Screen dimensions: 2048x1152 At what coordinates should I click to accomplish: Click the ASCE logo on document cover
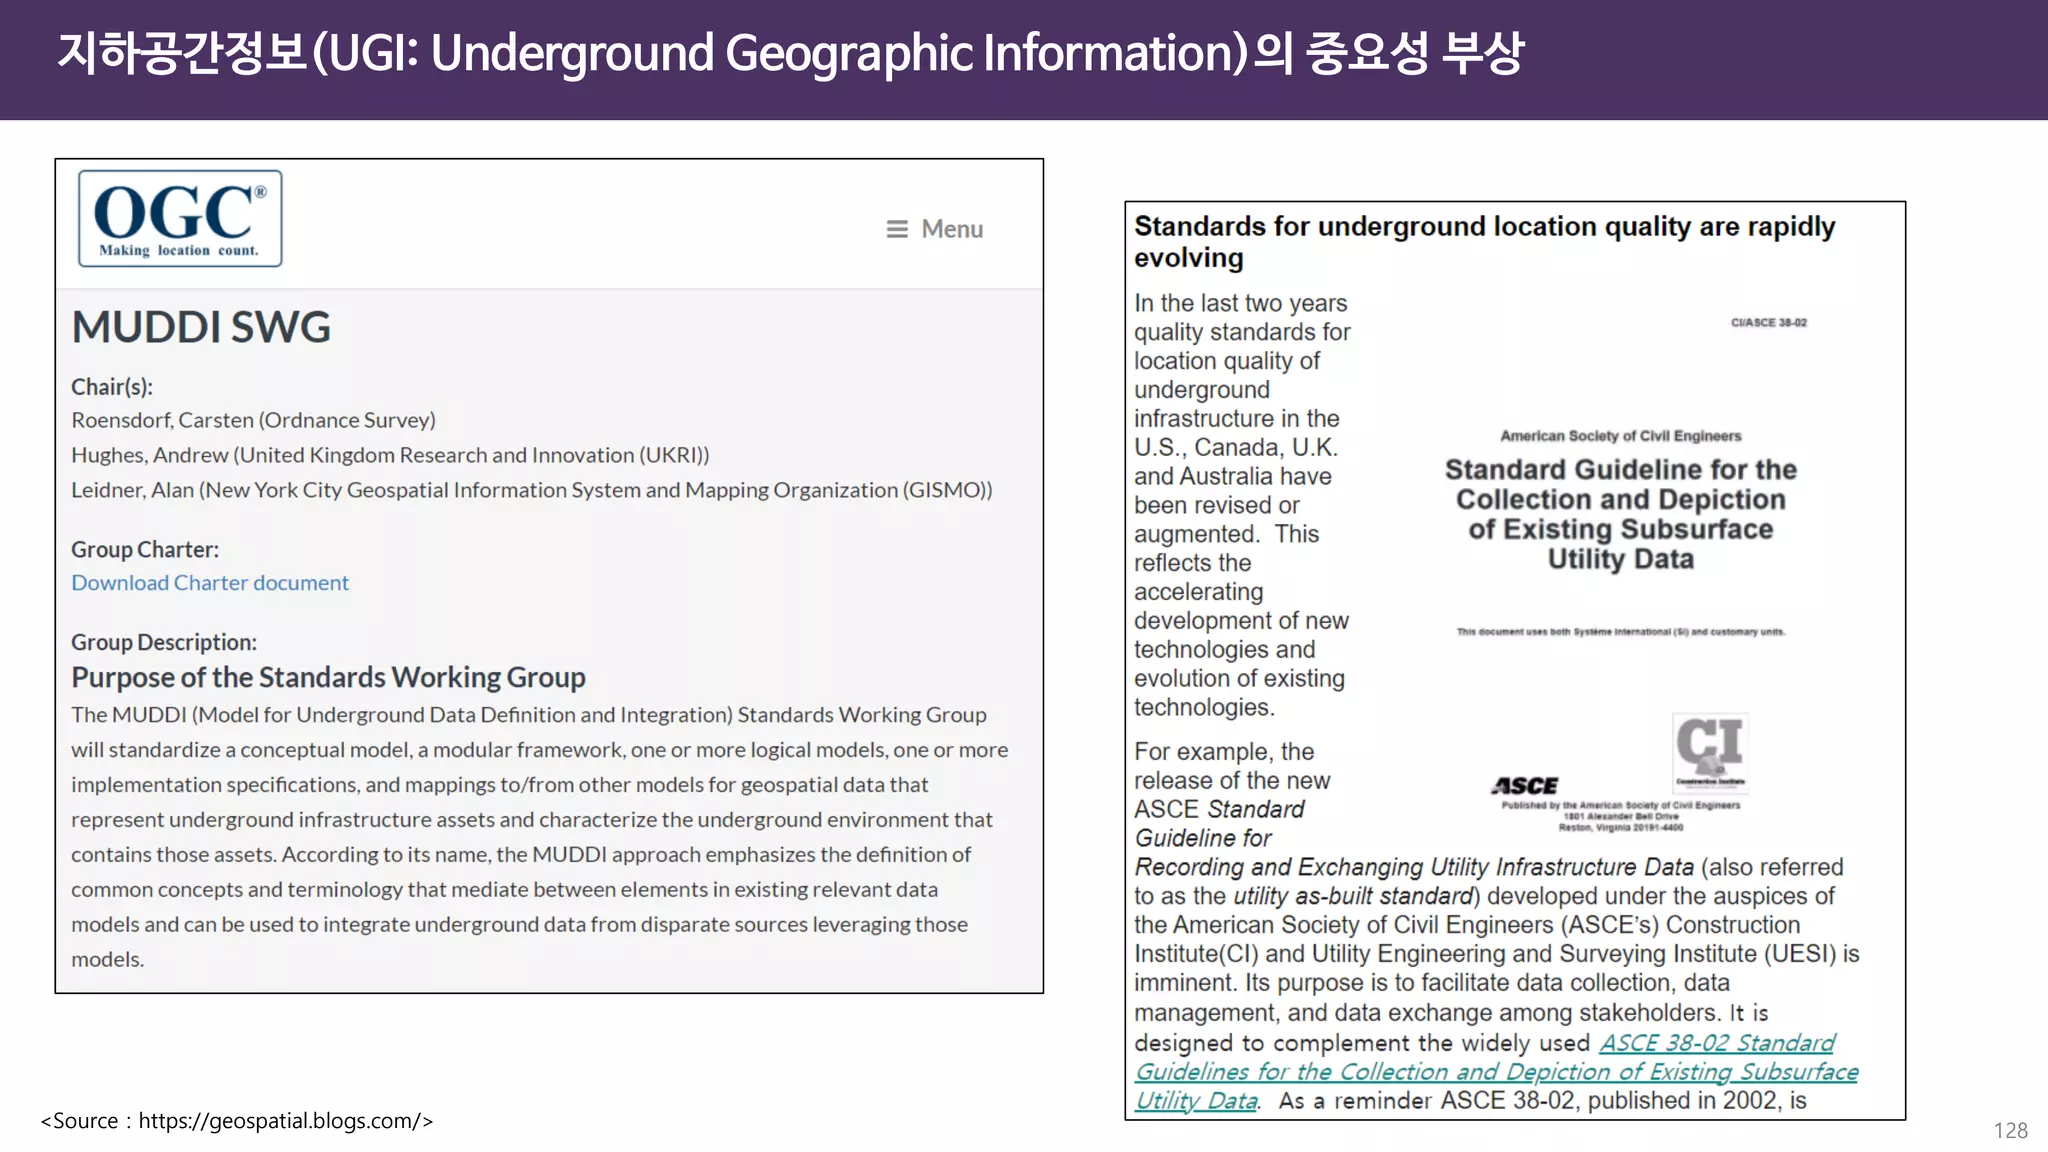(x=1525, y=786)
